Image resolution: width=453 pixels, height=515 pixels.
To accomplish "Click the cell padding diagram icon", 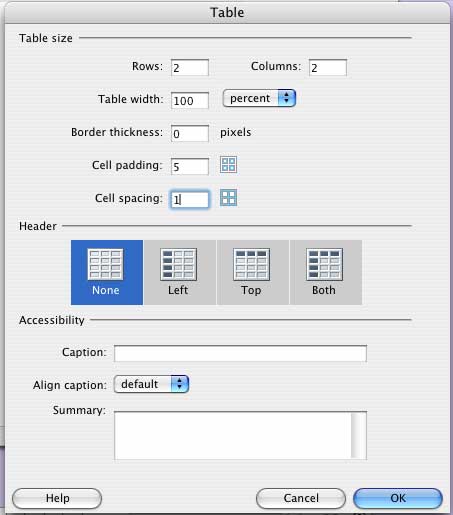I will coord(228,165).
